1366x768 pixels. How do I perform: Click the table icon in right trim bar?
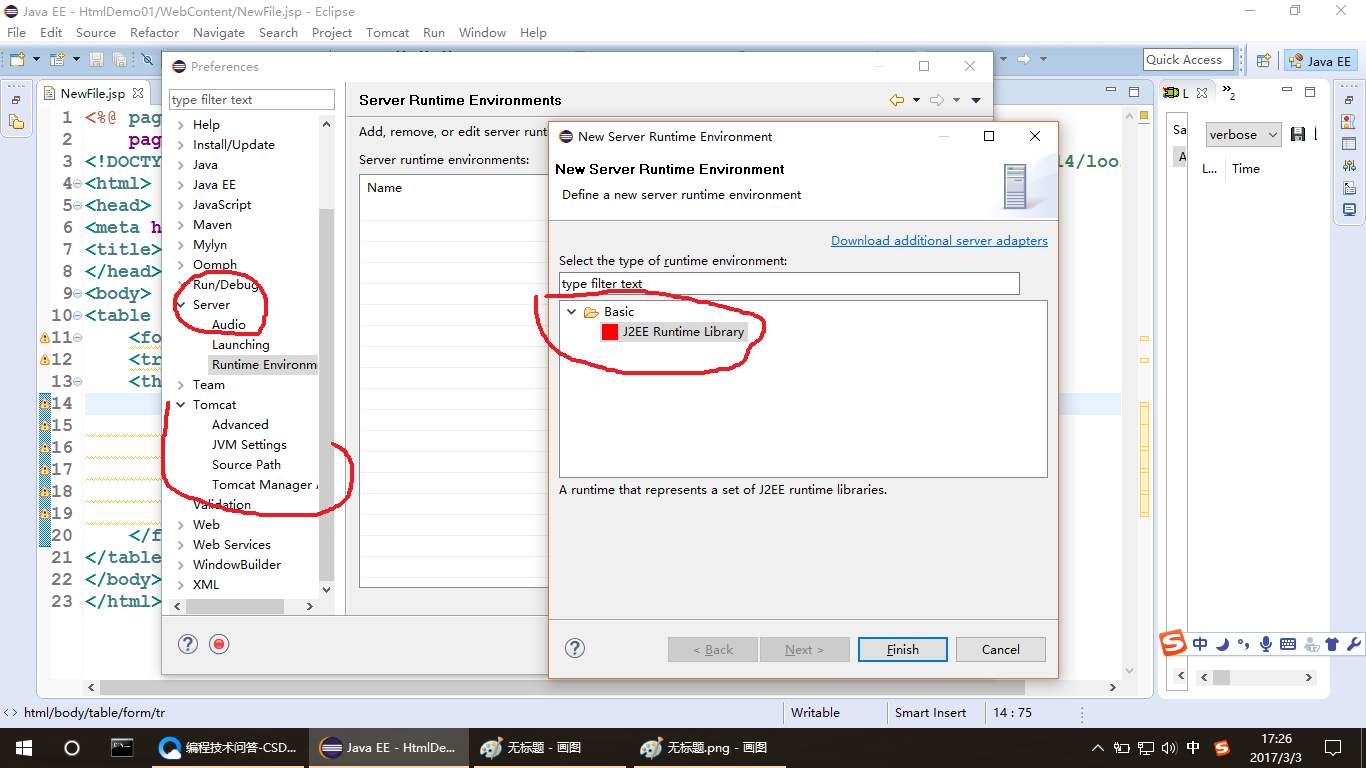point(1350,144)
